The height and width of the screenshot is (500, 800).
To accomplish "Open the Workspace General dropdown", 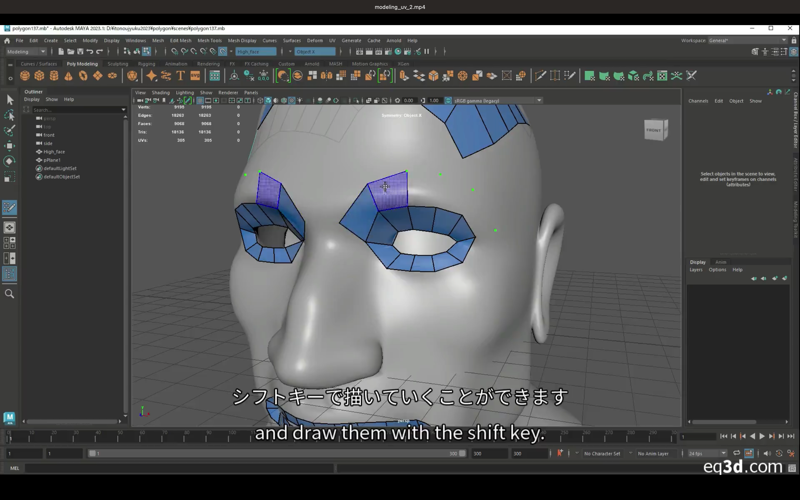I will [x=720, y=40].
